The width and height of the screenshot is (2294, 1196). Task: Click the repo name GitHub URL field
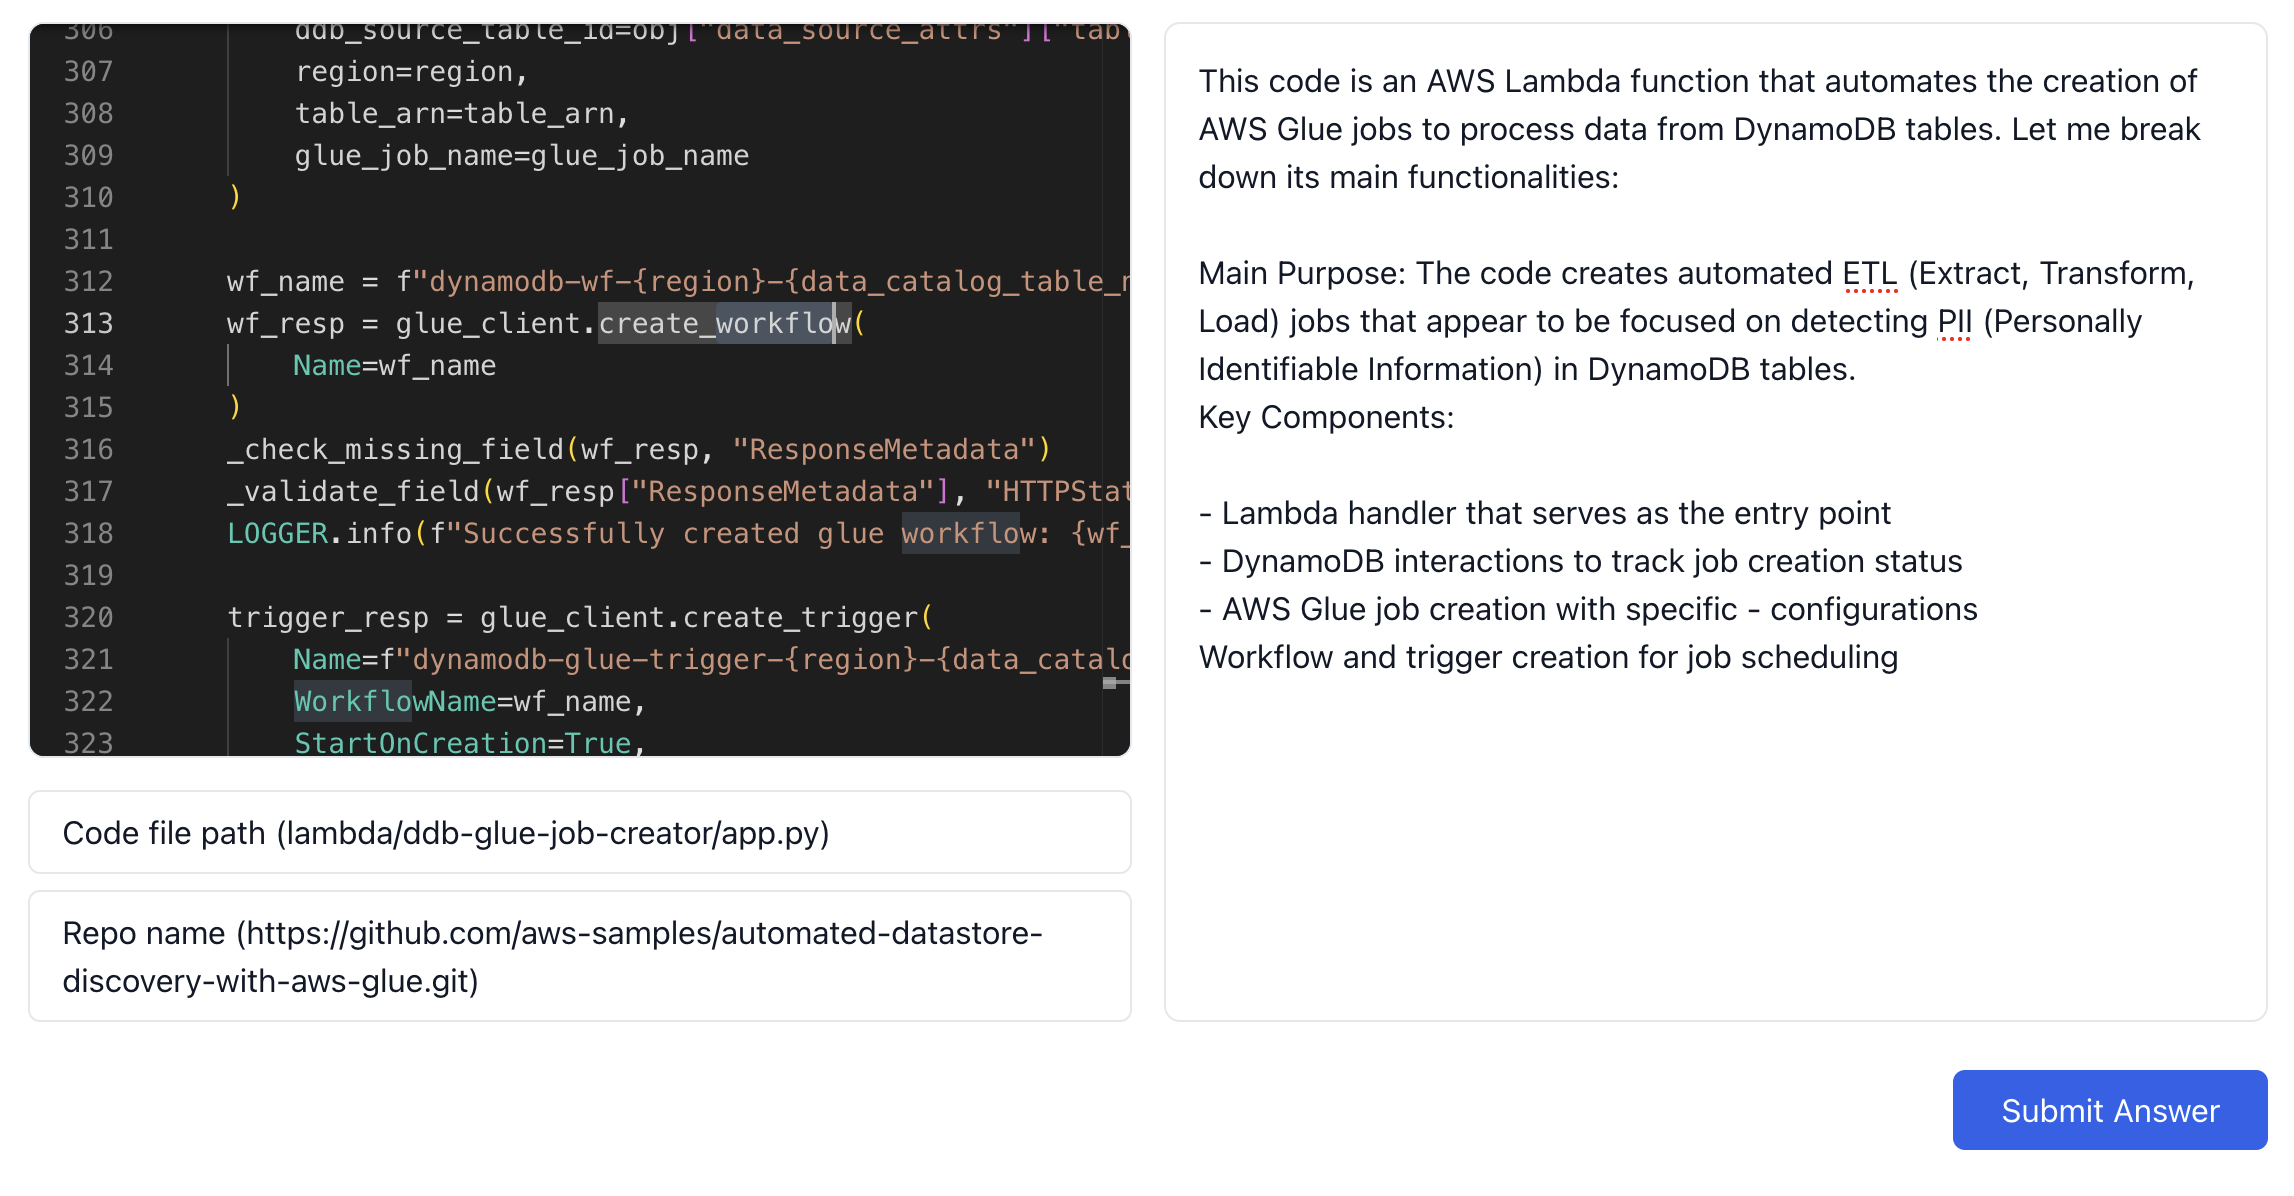579,956
